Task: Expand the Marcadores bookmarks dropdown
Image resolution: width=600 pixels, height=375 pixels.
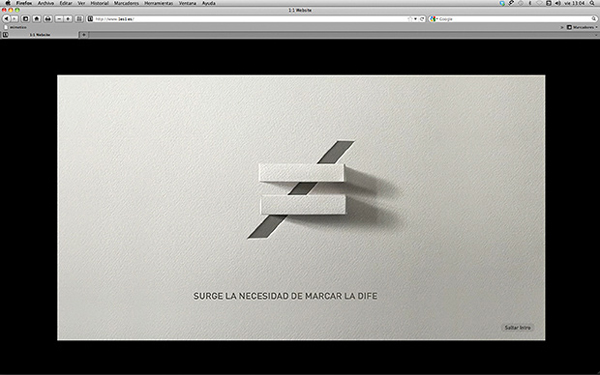Action: [582, 27]
